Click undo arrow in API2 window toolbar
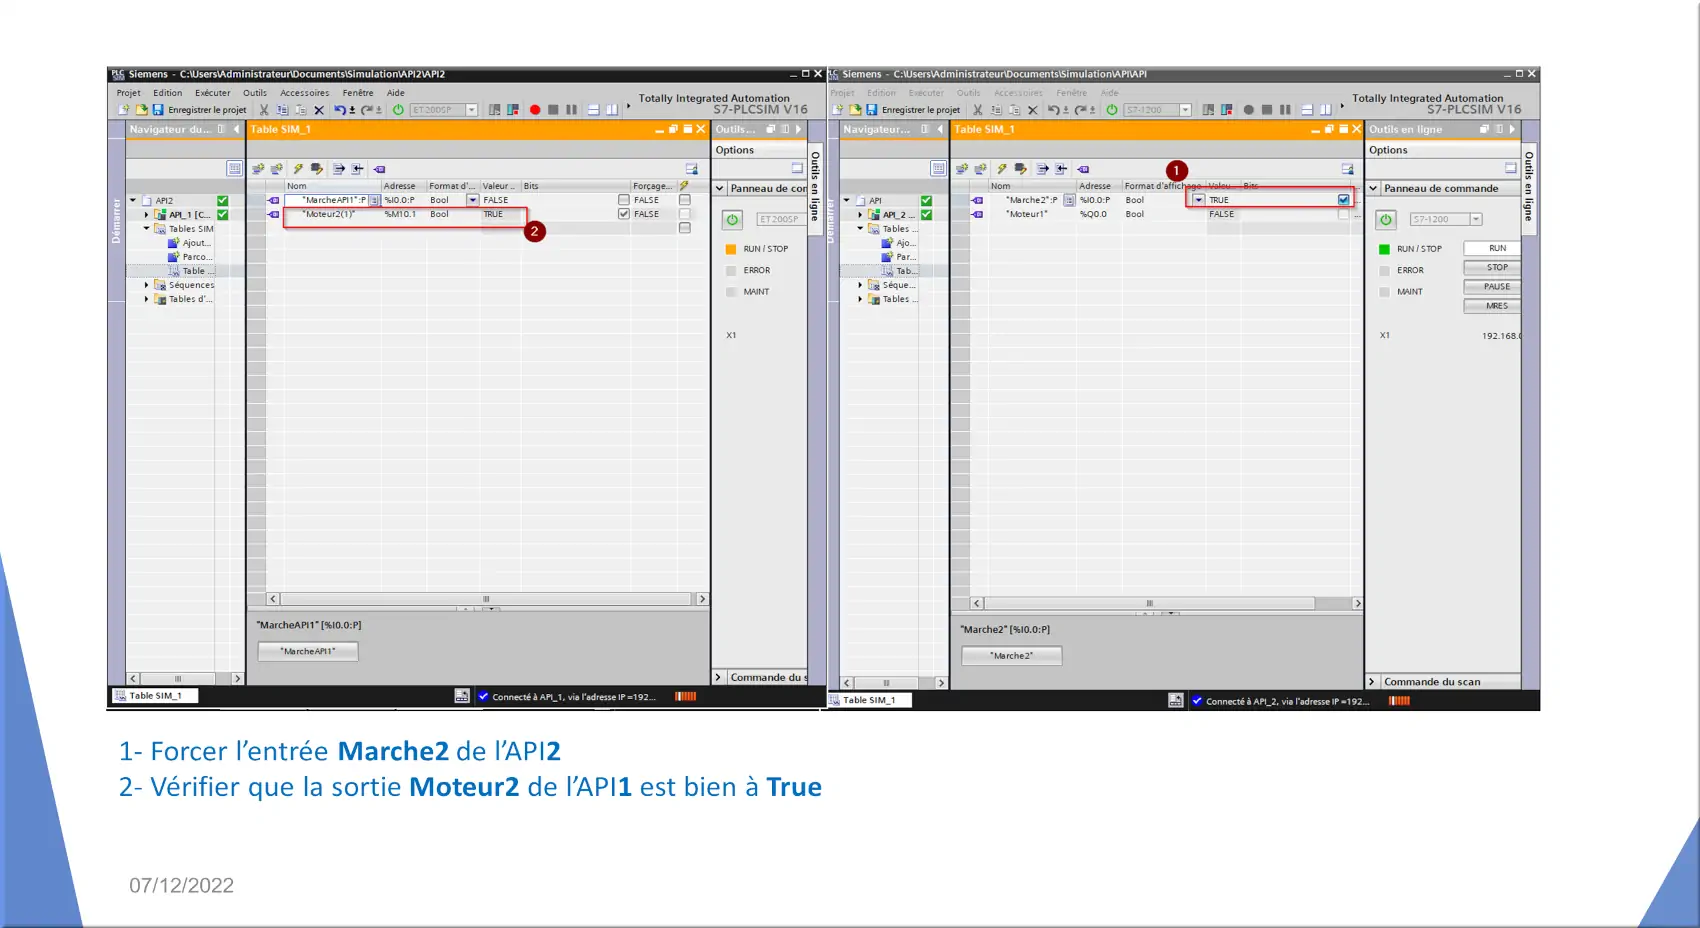The image size is (1700, 928). click(340, 110)
